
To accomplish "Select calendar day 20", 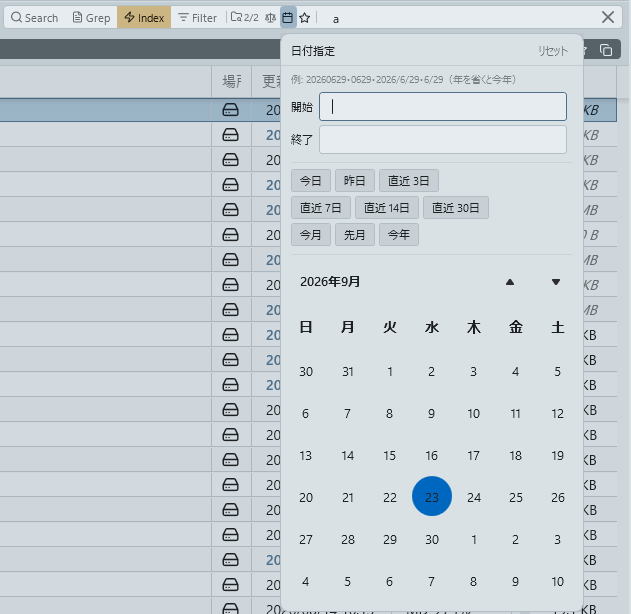I will [305, 498].
